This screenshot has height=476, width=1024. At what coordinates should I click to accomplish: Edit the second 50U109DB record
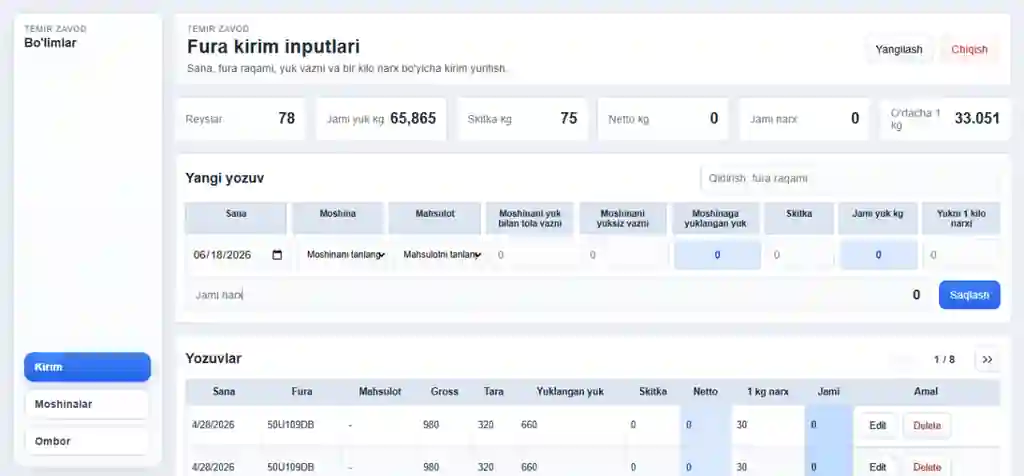(x=878, y=468)
